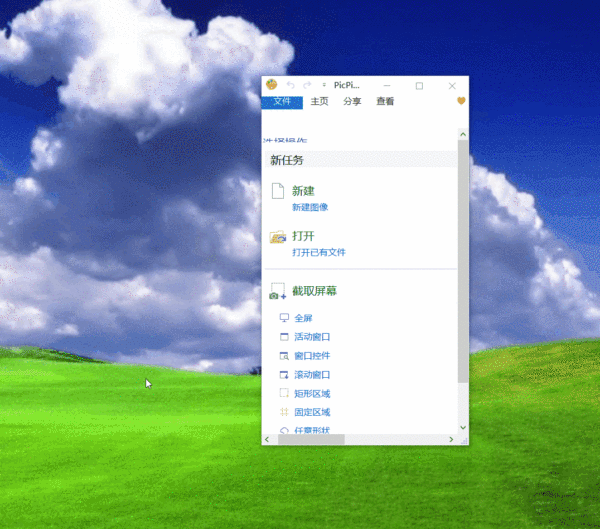Image resolution: width=600 pixels, height=529 pixels.
Task: Undo using the title bar arrow
Action: [x=290, y=85]
